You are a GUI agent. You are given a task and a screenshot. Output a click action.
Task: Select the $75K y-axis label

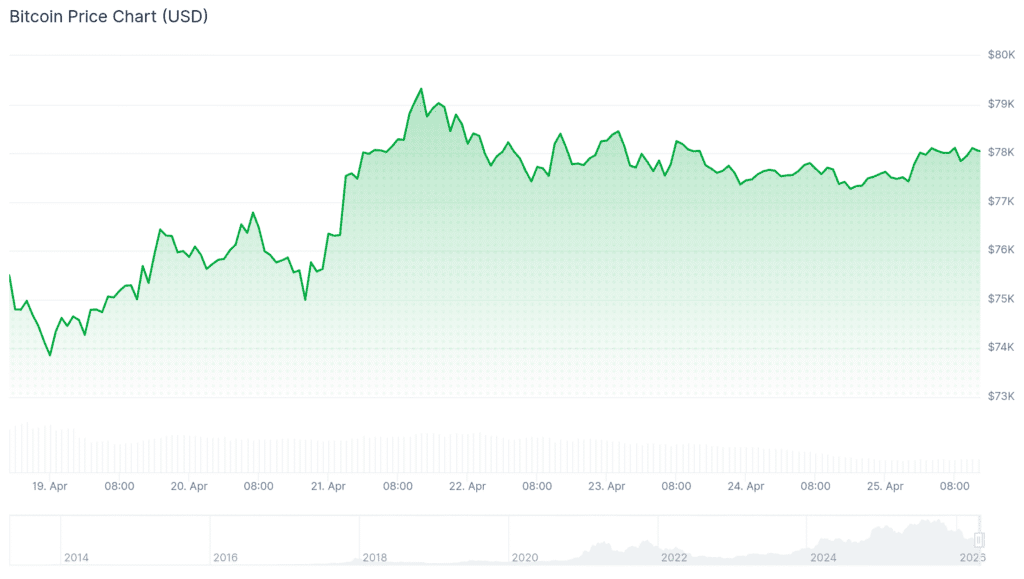[1001, 299]
